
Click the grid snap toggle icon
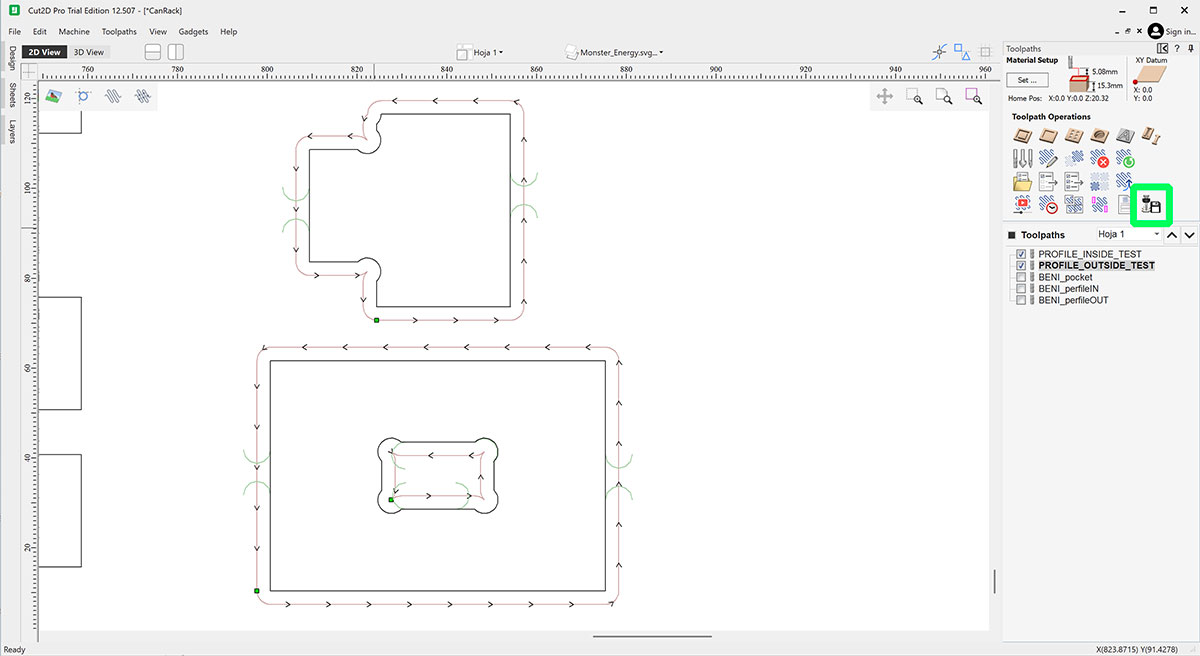tap(985, 52)
